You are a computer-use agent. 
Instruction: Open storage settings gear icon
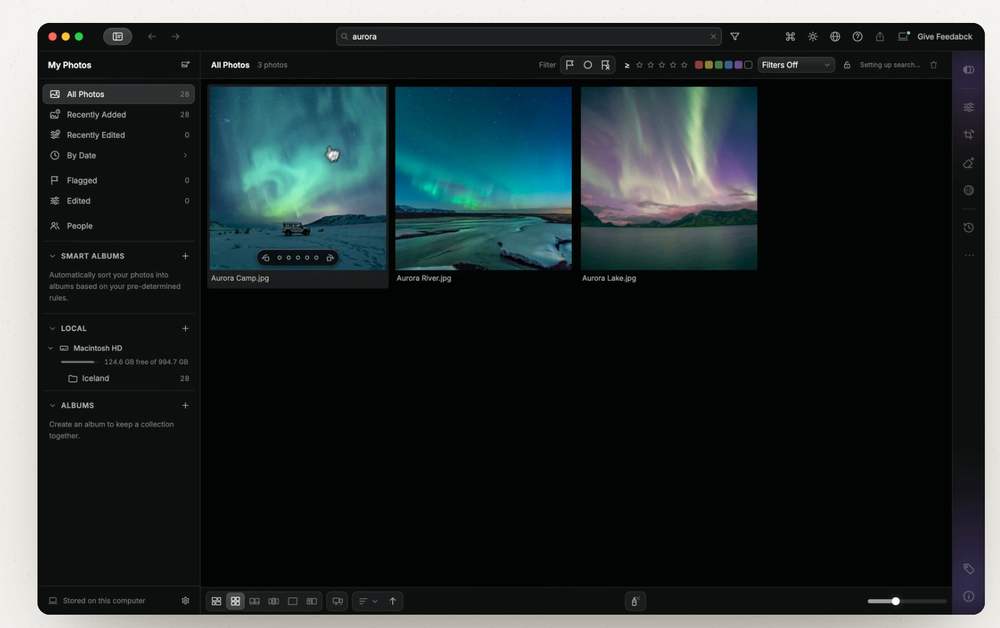pyautogui.click(x=185, y=601)
